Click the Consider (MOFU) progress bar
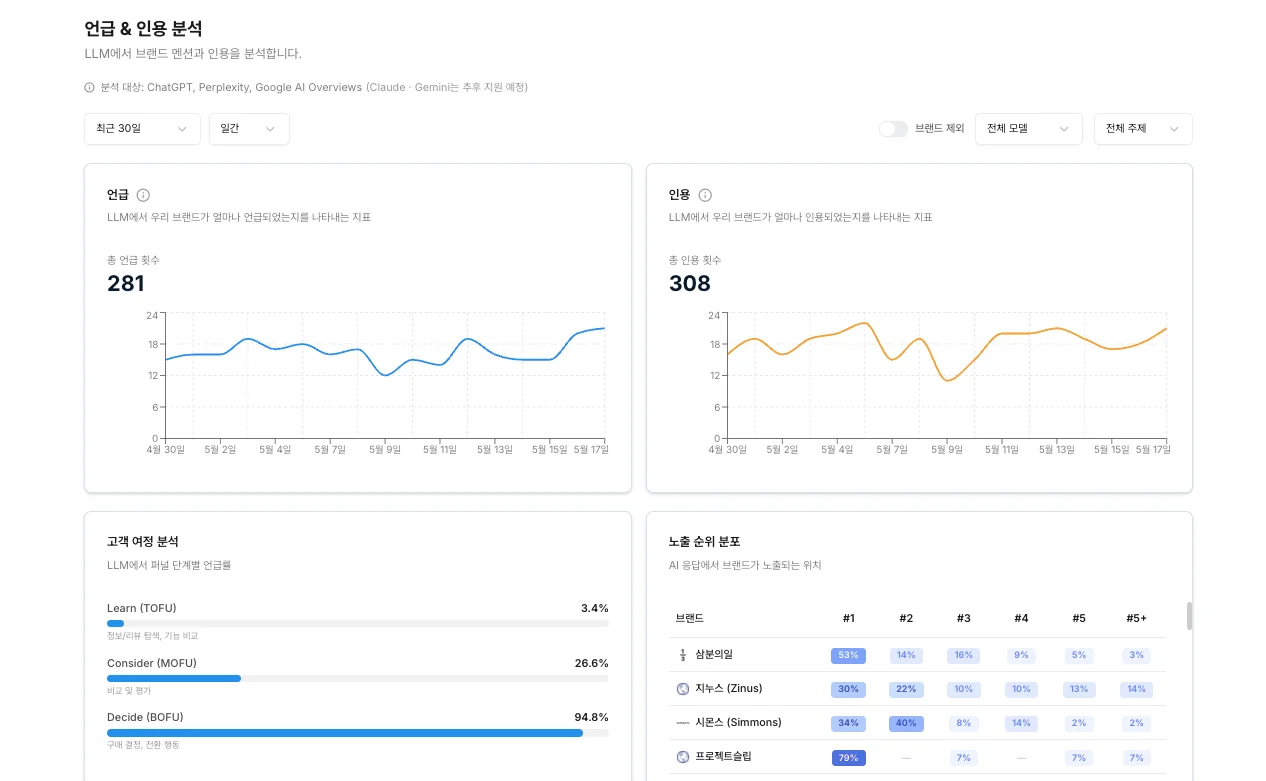The image size is (1266, 781). [x=357, y=678]
